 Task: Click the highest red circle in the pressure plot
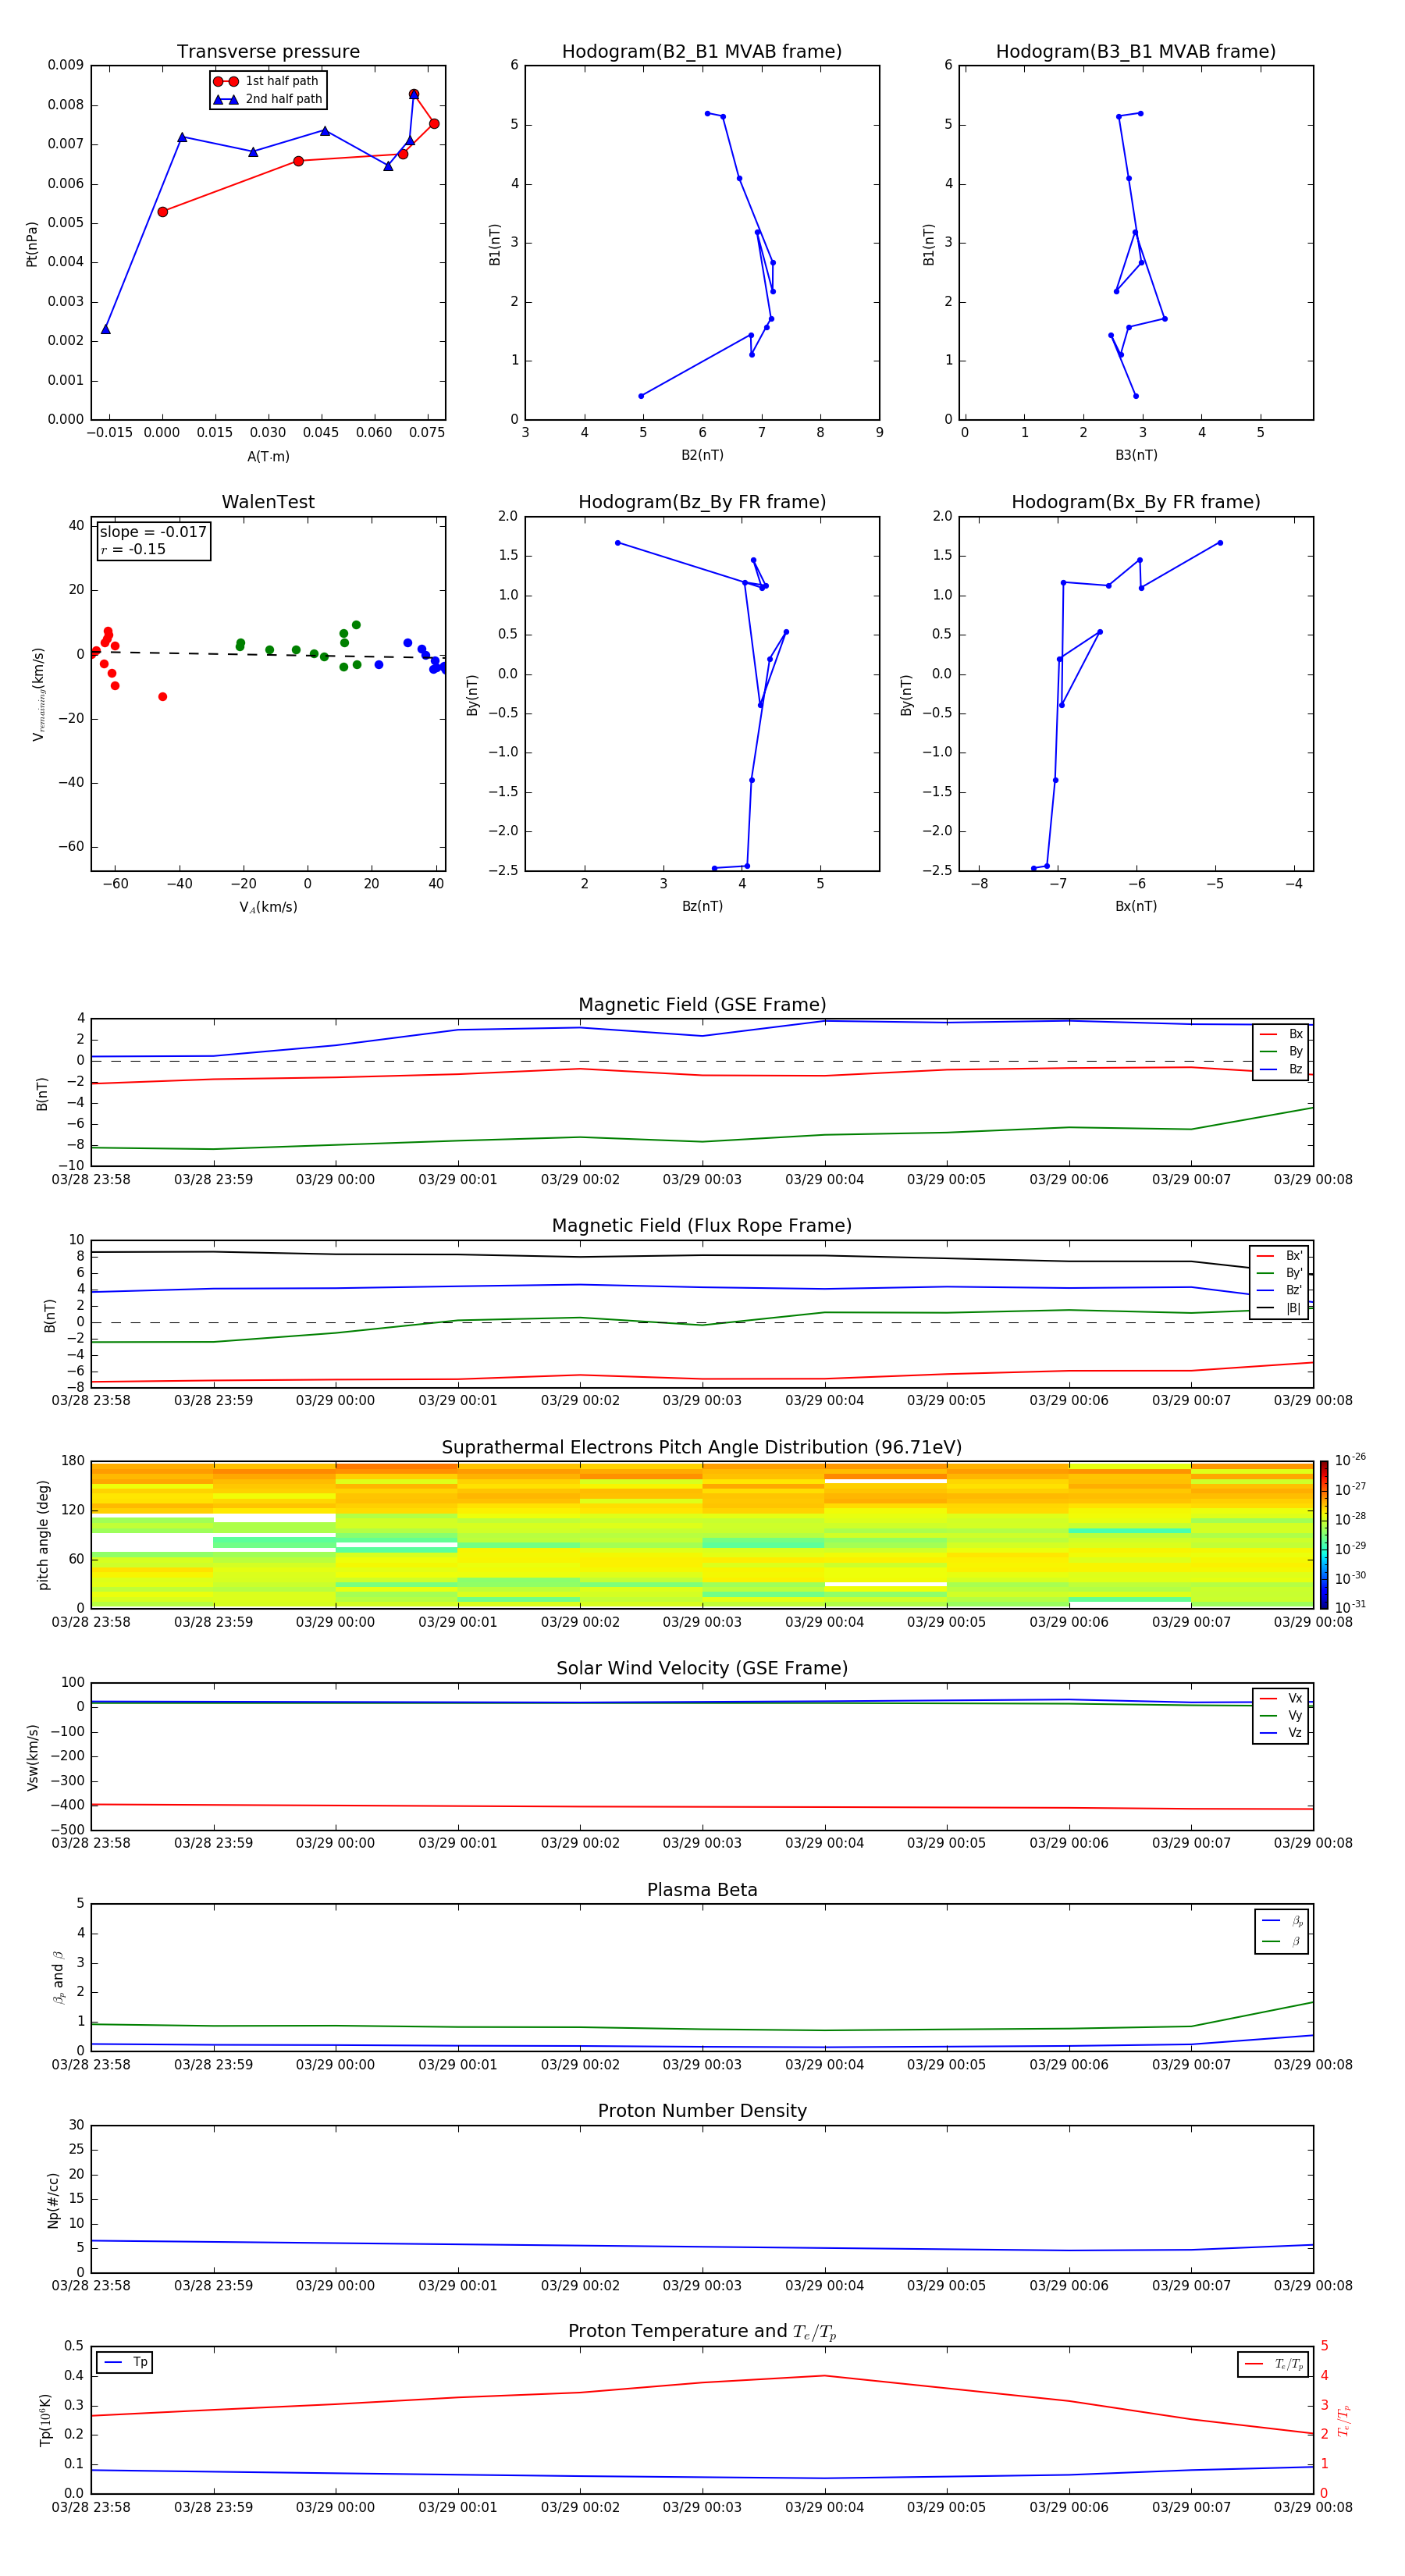414,94
